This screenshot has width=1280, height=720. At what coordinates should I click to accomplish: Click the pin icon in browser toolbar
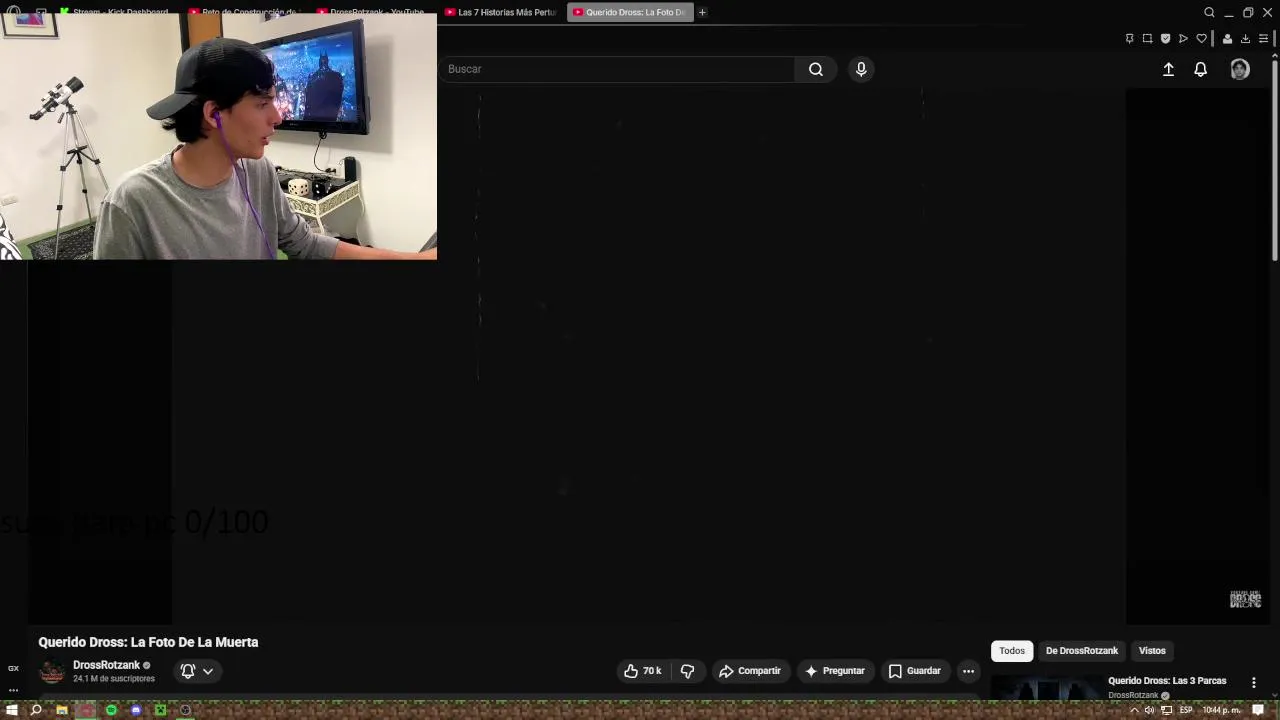click(x=1129, y=39)
